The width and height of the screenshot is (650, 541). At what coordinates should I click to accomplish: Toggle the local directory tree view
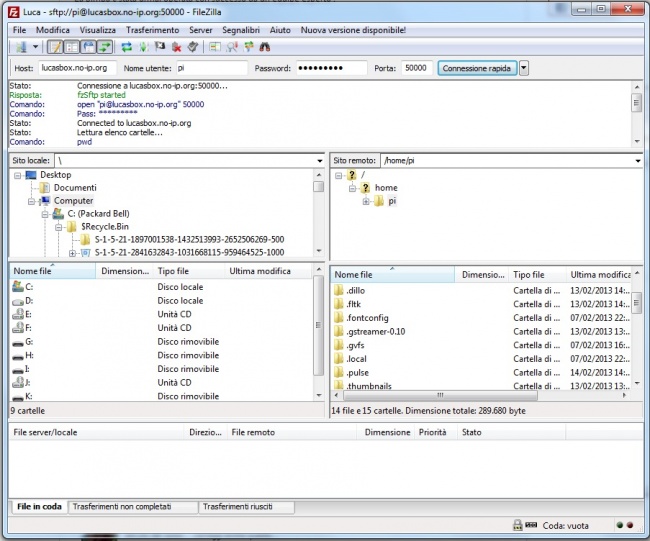point(72,47)
